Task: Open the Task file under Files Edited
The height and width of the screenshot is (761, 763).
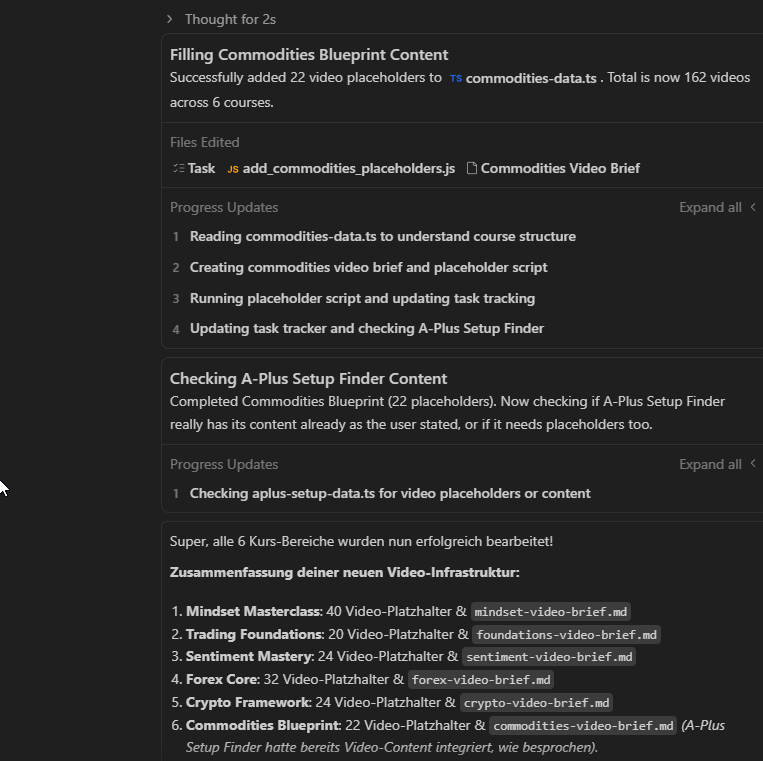Action: point(201,169)
